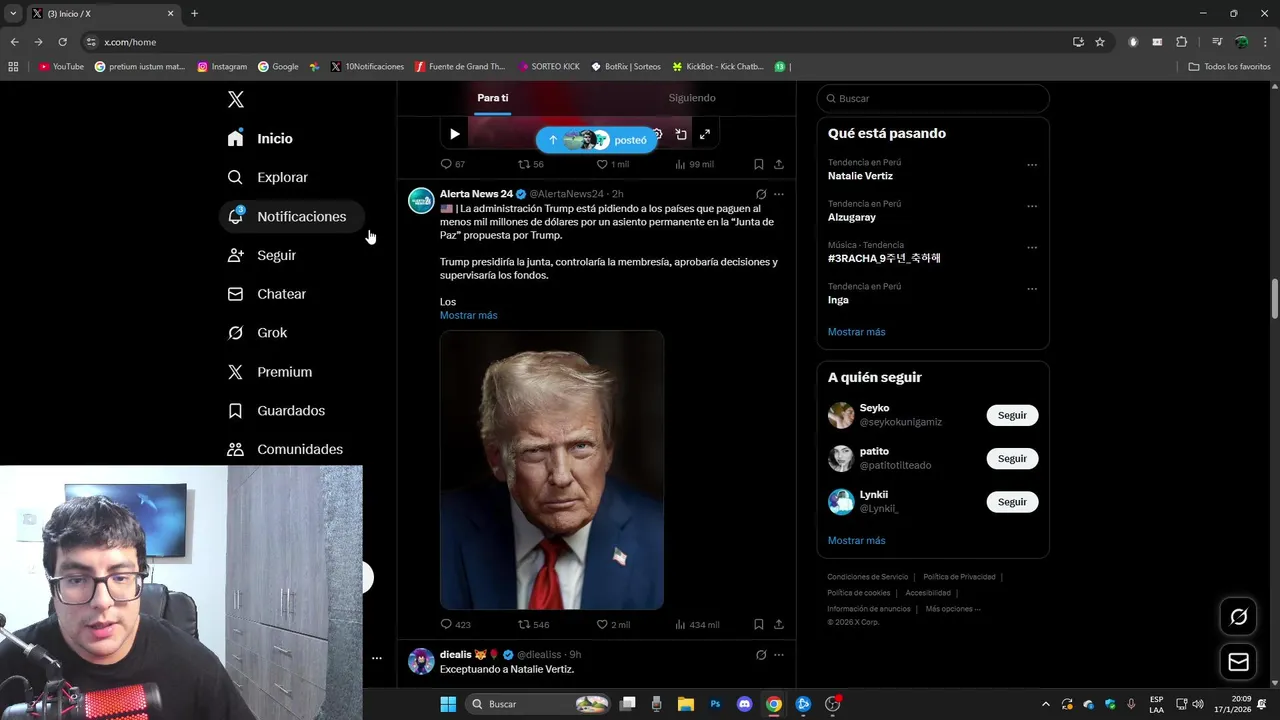Share the Alerta News 24 post
This screenshot has height=720, width=1280.
[779, 625]
